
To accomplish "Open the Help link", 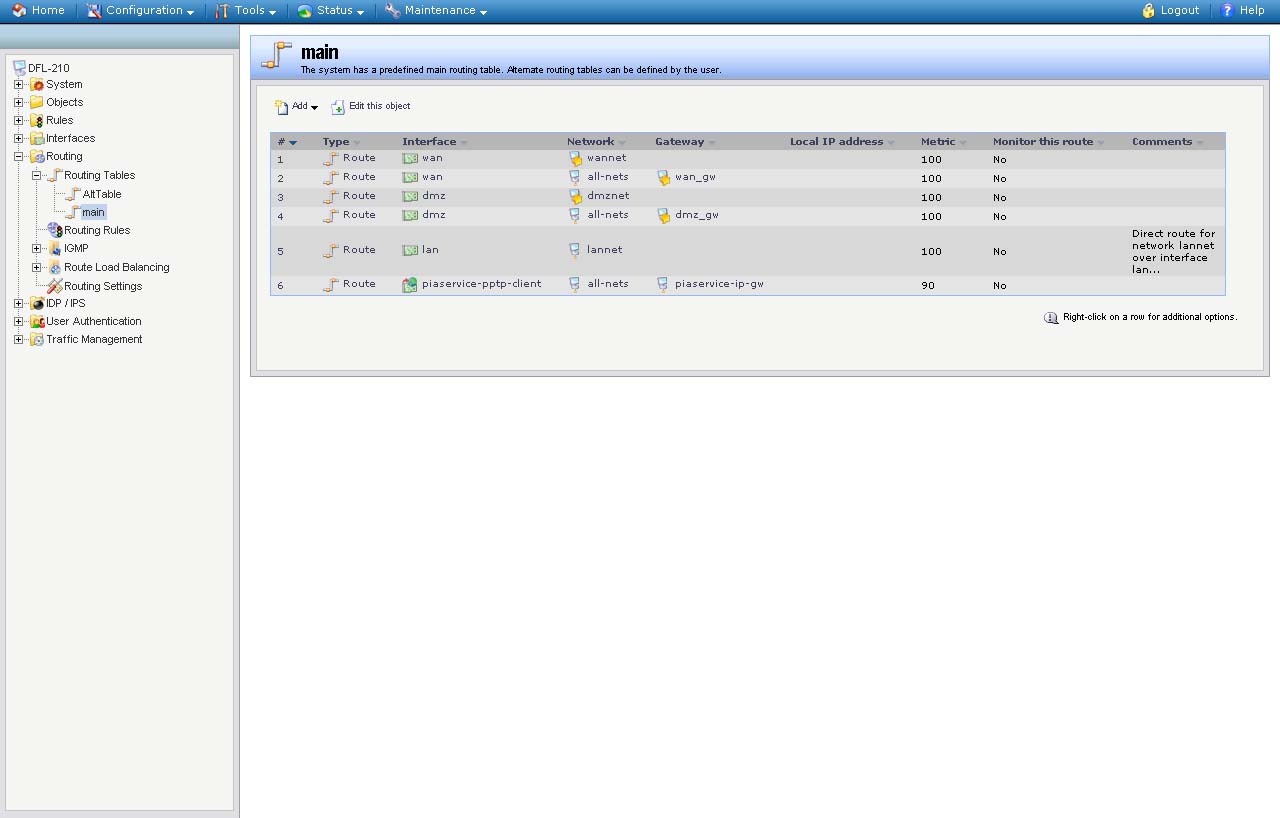I will (1243, 10).
